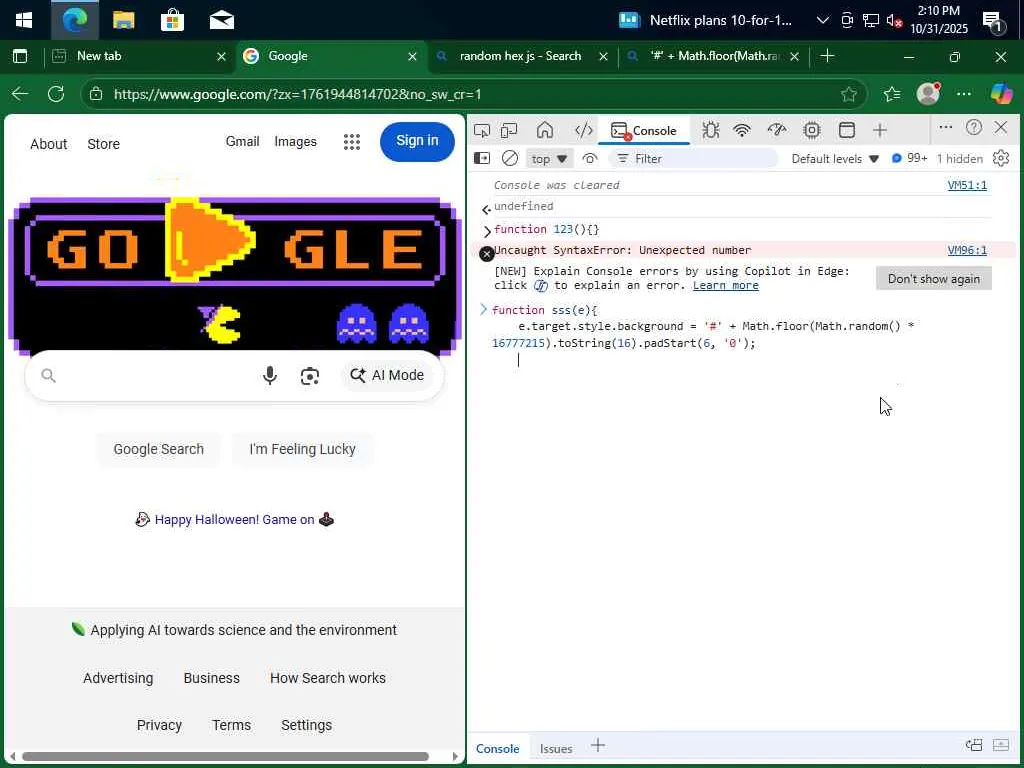Create a live expression with the eye icon

pyautogui.click(x=590, y=159)
